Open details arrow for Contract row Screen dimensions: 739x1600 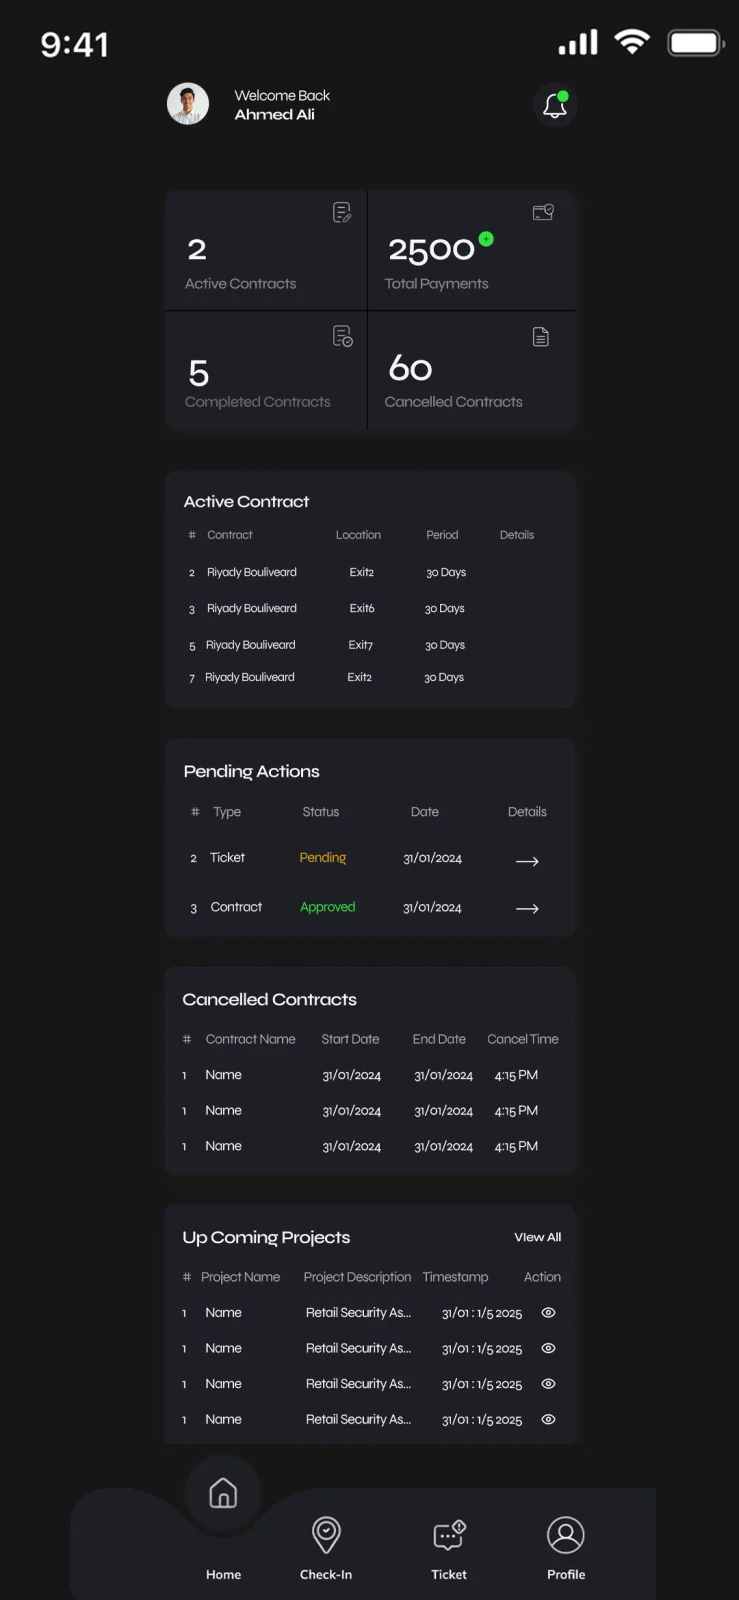click(x=527, y=909)
